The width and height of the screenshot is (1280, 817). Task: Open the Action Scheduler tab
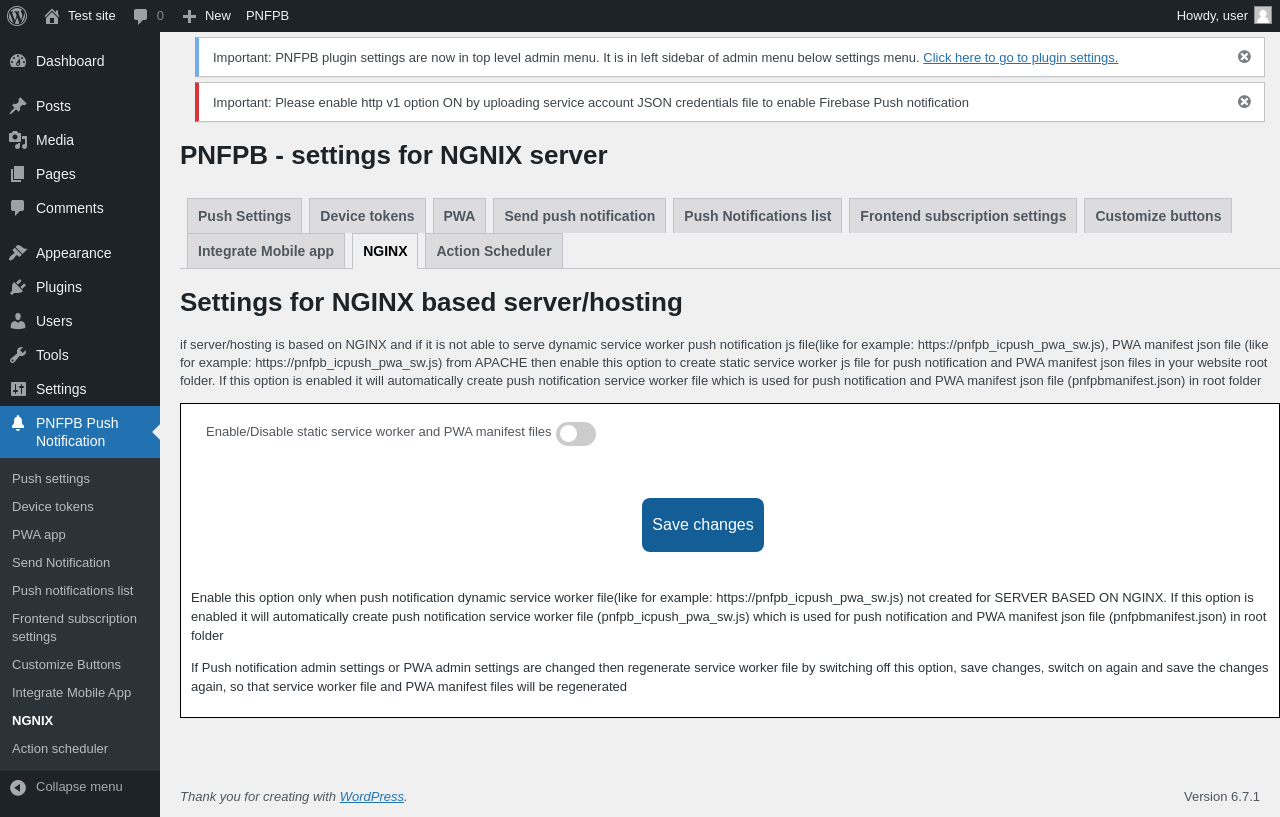click(x=493, y=251)
